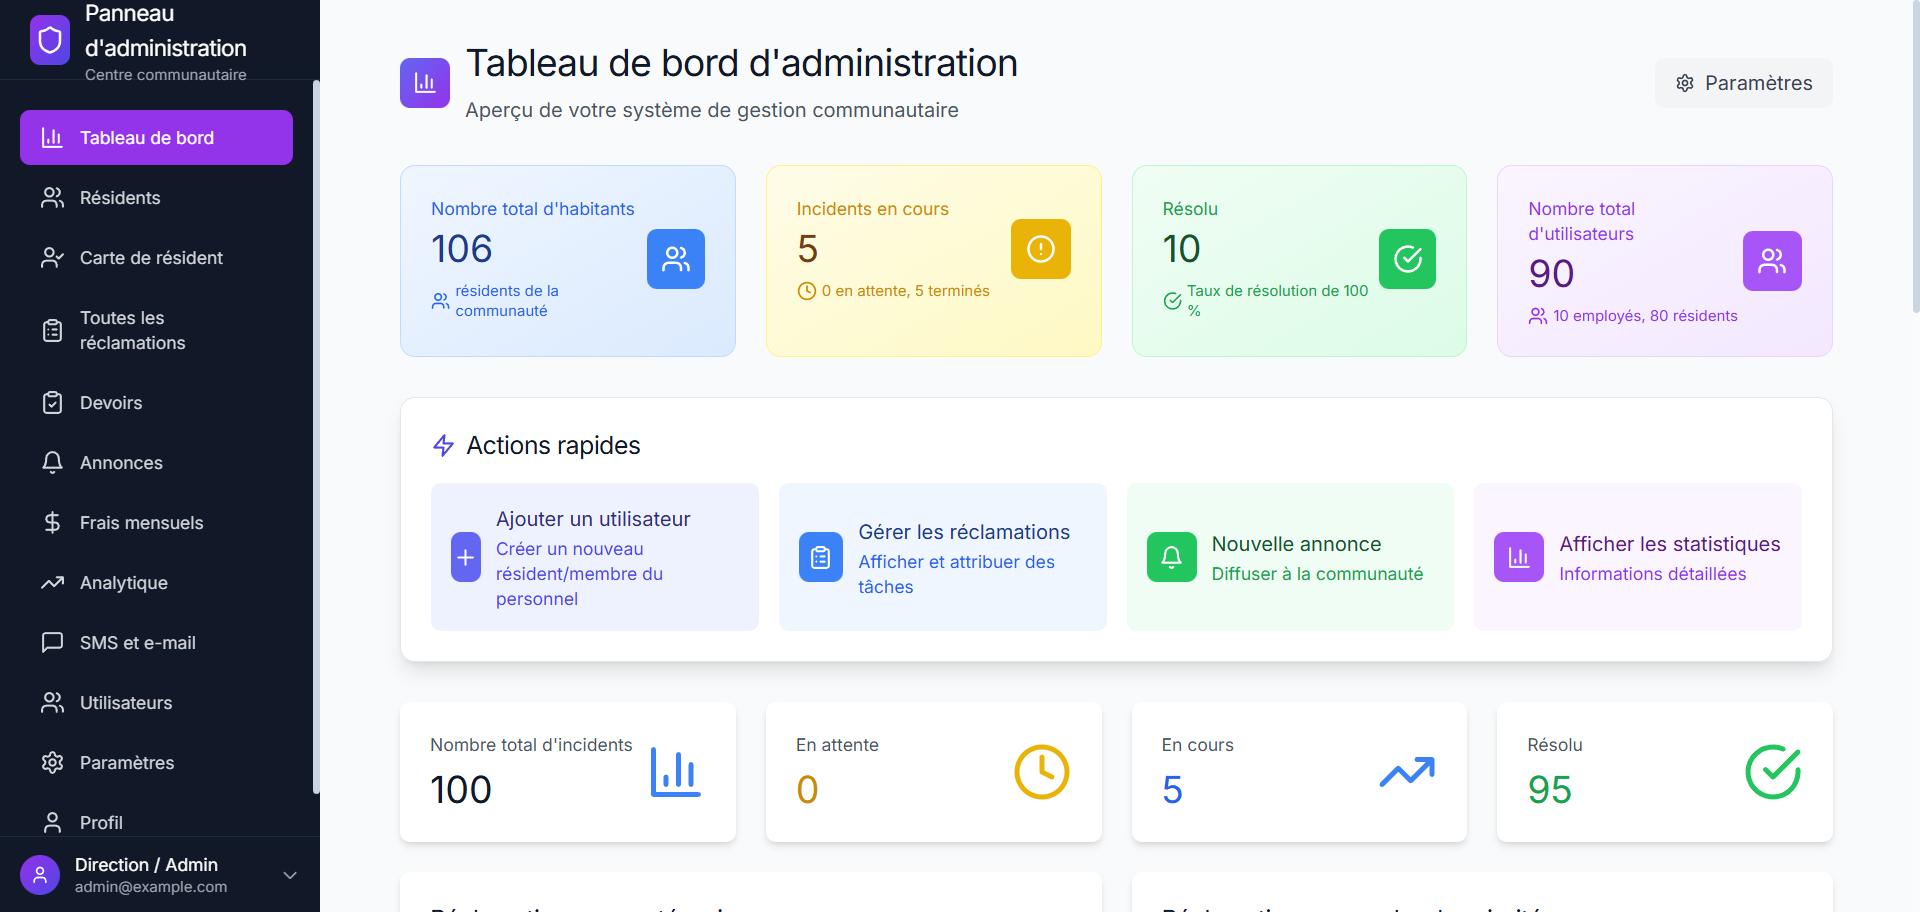Open SMS et e-mail message icon

(x=53, y=642)
